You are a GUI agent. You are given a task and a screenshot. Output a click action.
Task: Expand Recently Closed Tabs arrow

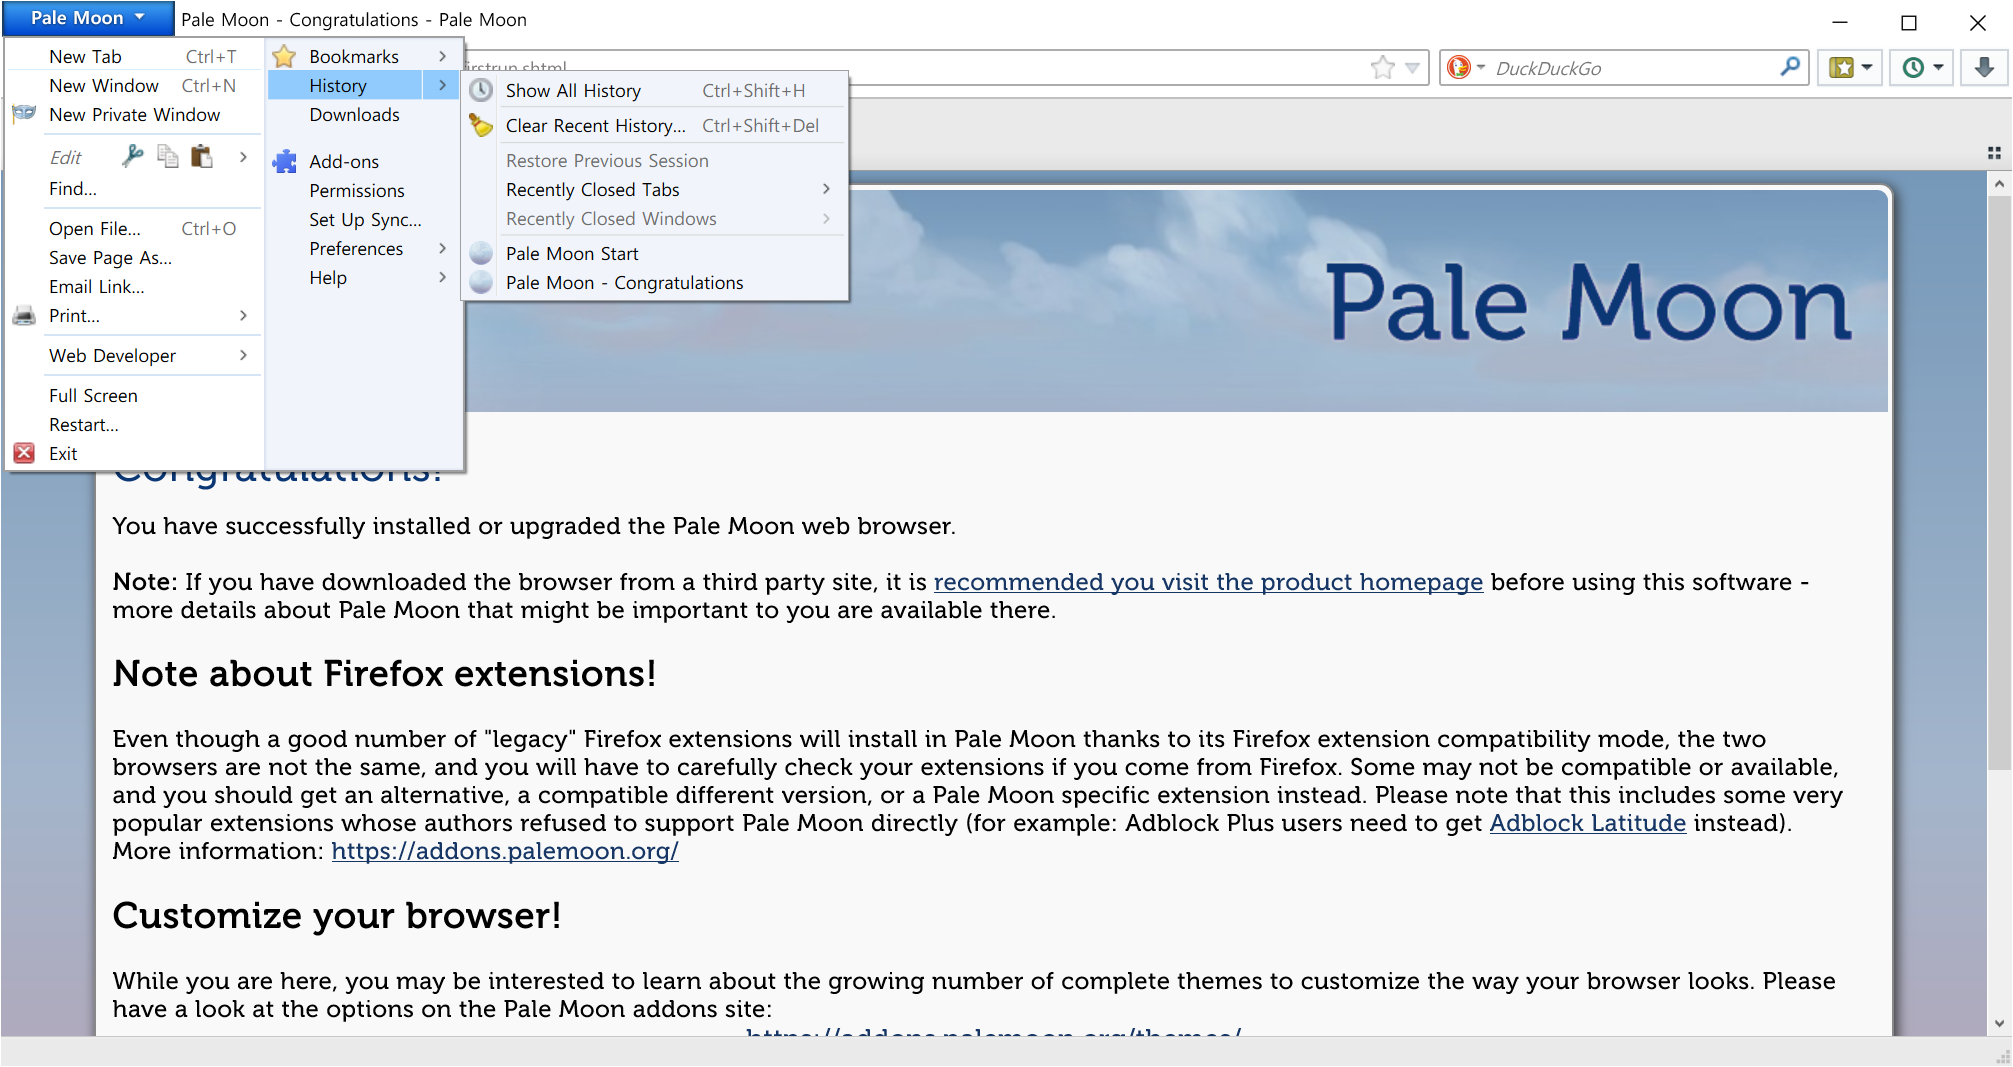(x=826, y=189)
